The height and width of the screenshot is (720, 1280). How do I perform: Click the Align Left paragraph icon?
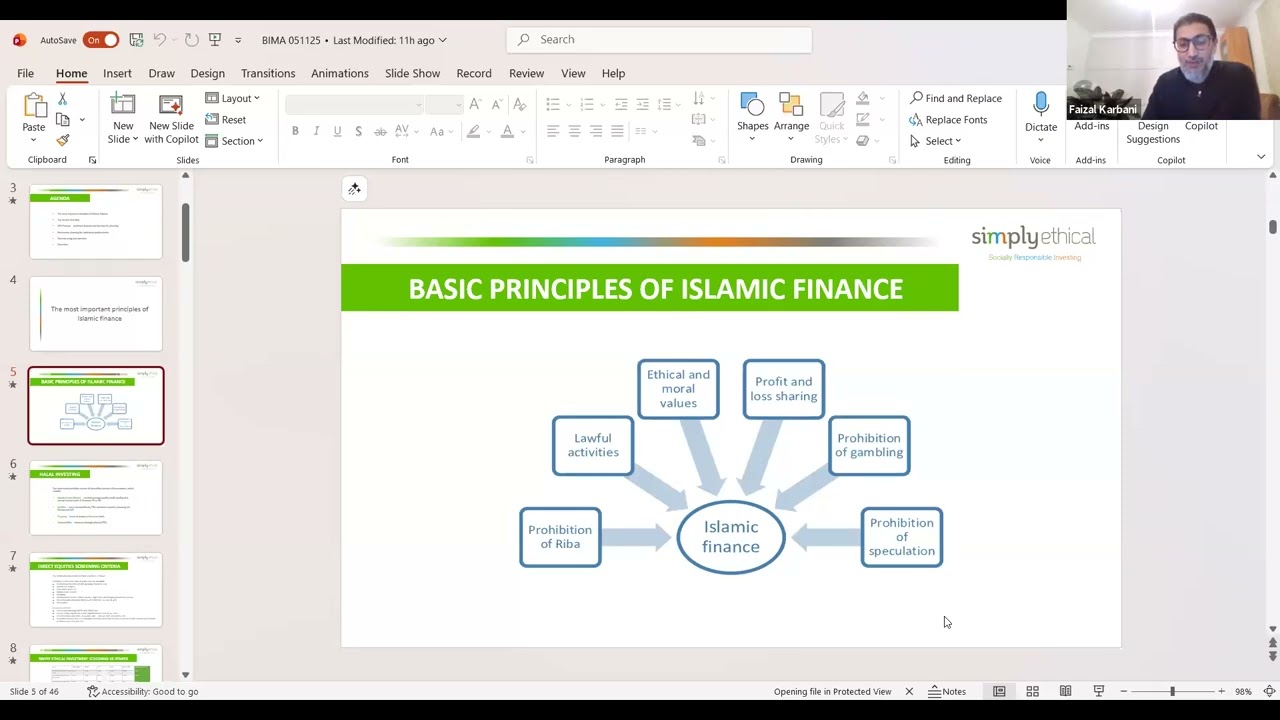[x=553, y=131]
